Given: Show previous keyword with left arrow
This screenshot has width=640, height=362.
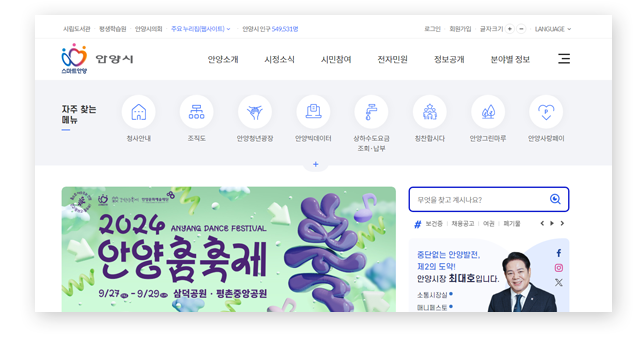Looking at the screenshot, I should [x=542, y=223].
